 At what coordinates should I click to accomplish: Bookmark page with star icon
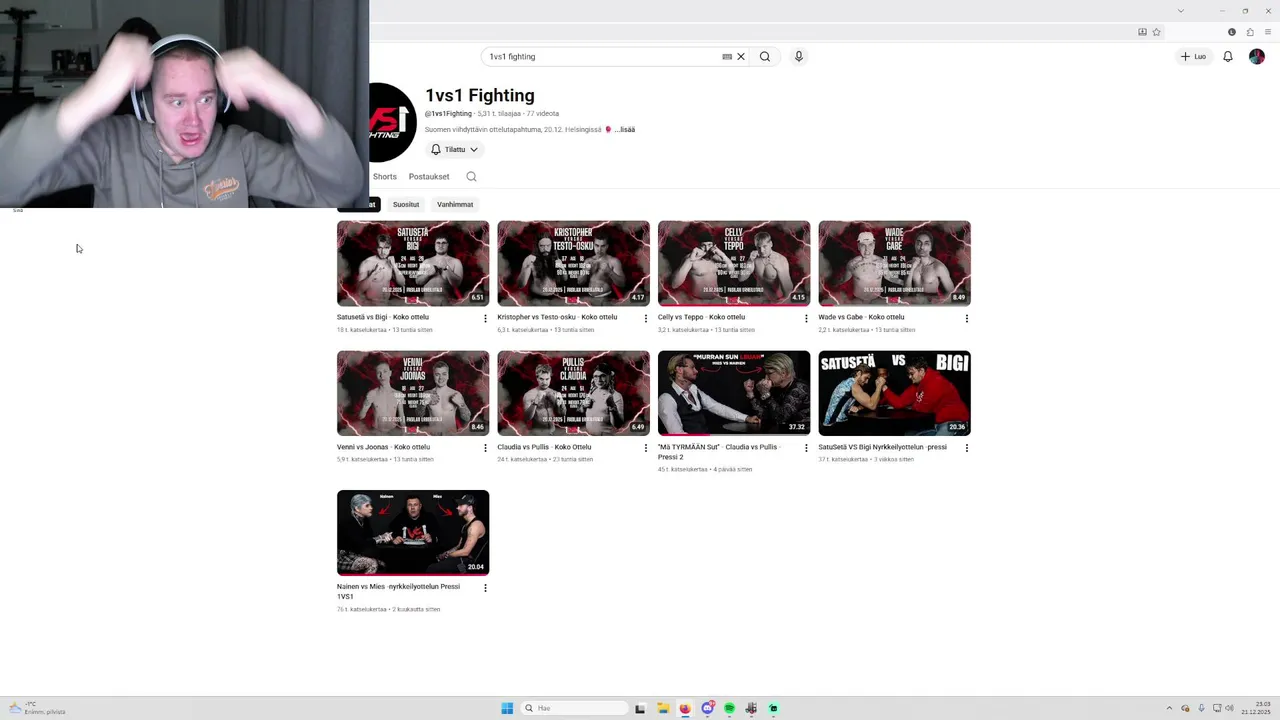(1156, 32)
